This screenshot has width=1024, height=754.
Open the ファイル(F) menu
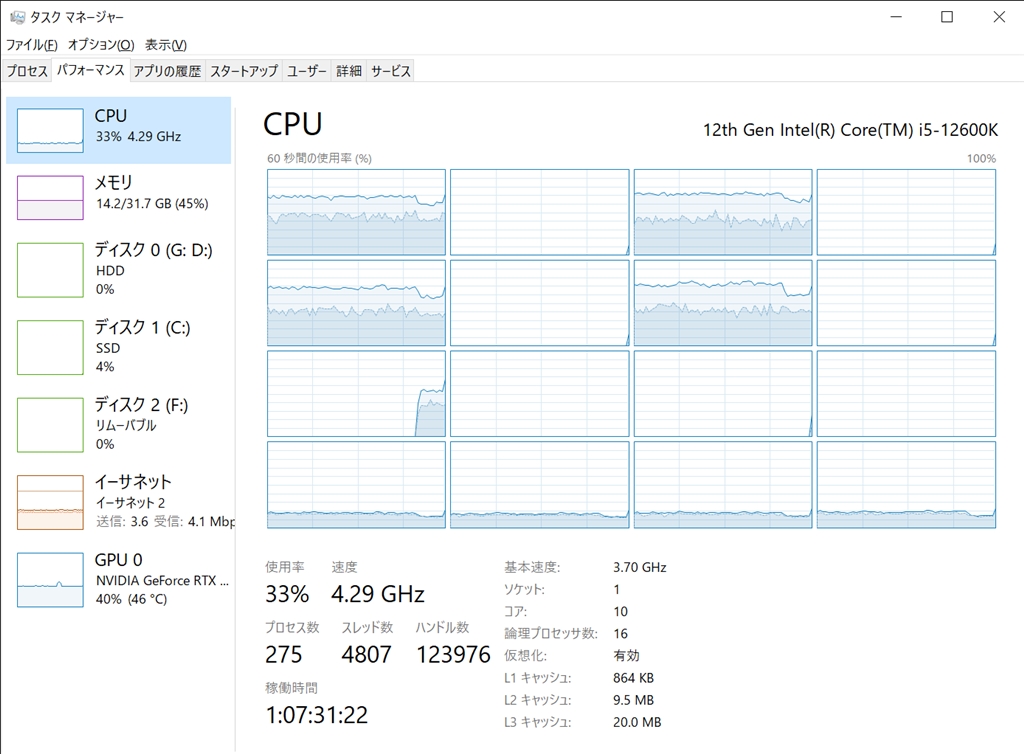(x=32, y=45)
